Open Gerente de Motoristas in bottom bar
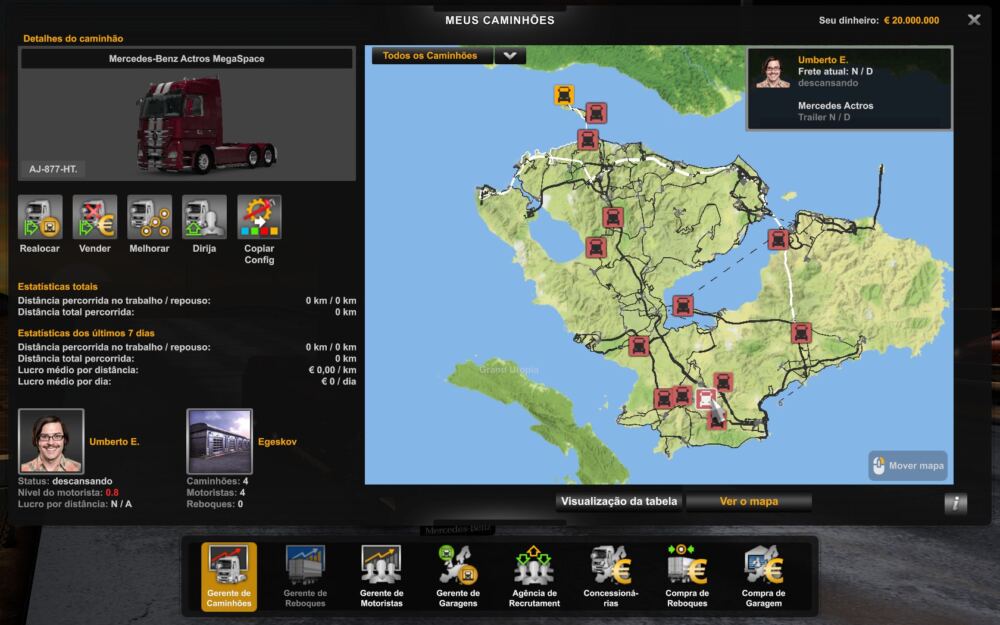This screenshot has width=1000, height=625. [381, 577]
